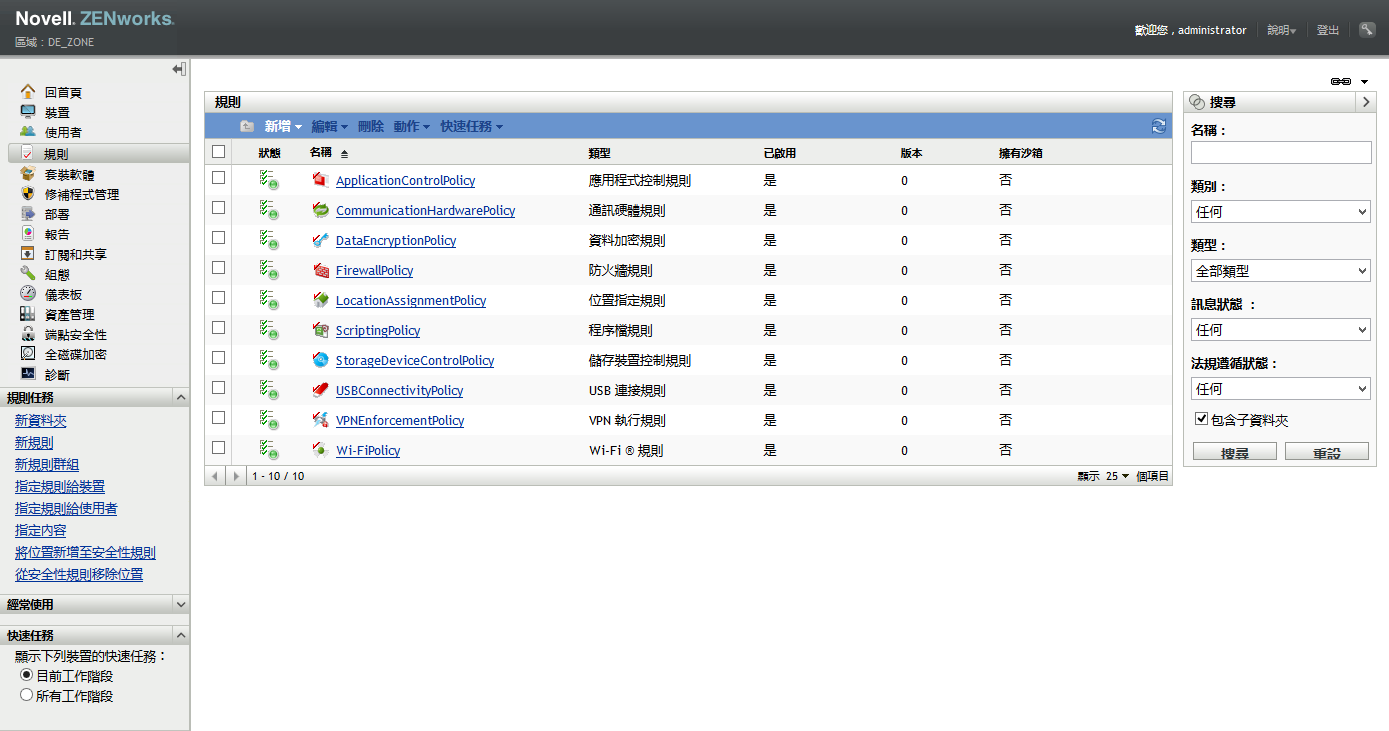1389x731 pixels.
Task: Click the FirewallPolicy row icon
Action: 321,270
